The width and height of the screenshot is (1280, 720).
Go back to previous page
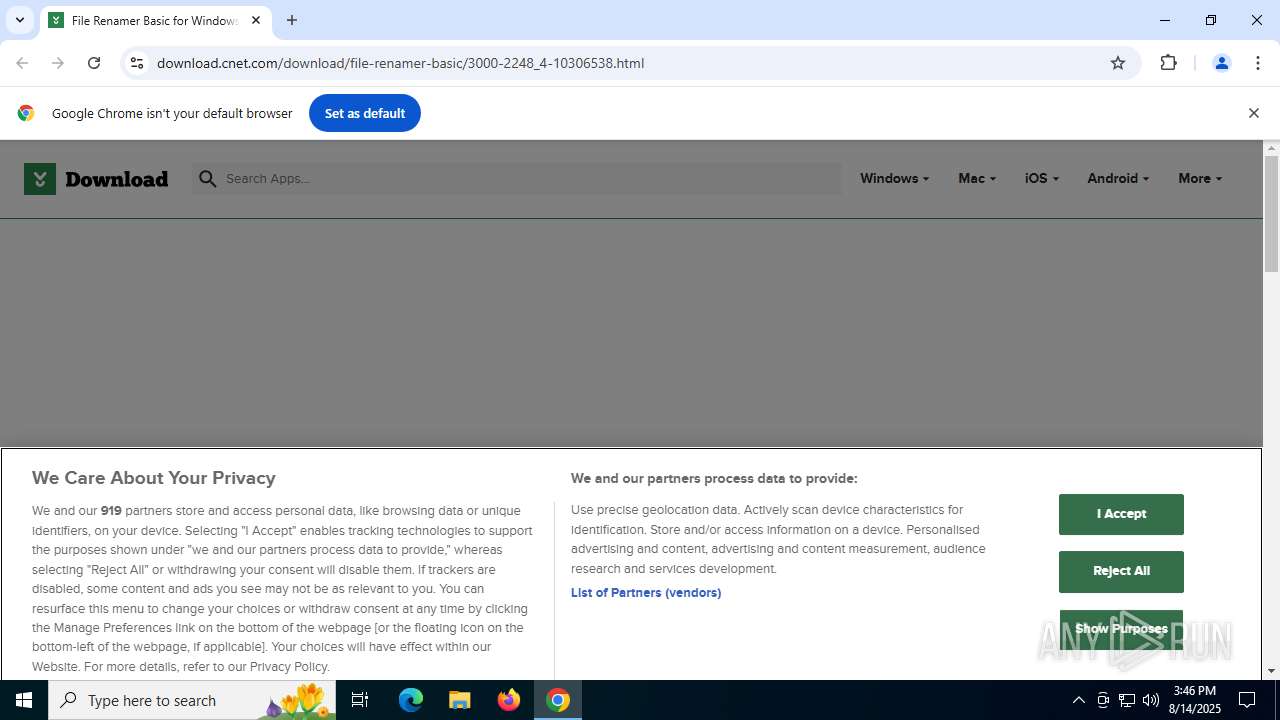point(22,63)
